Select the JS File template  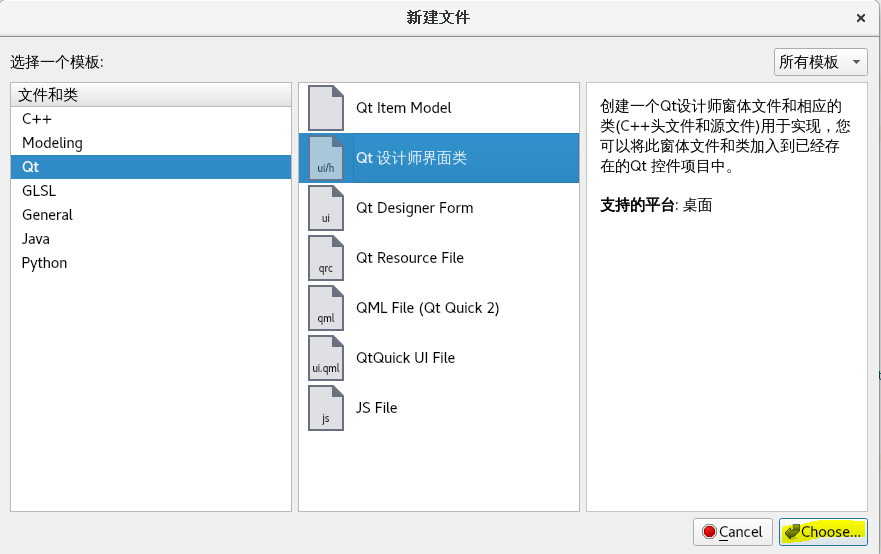point(439,408)
